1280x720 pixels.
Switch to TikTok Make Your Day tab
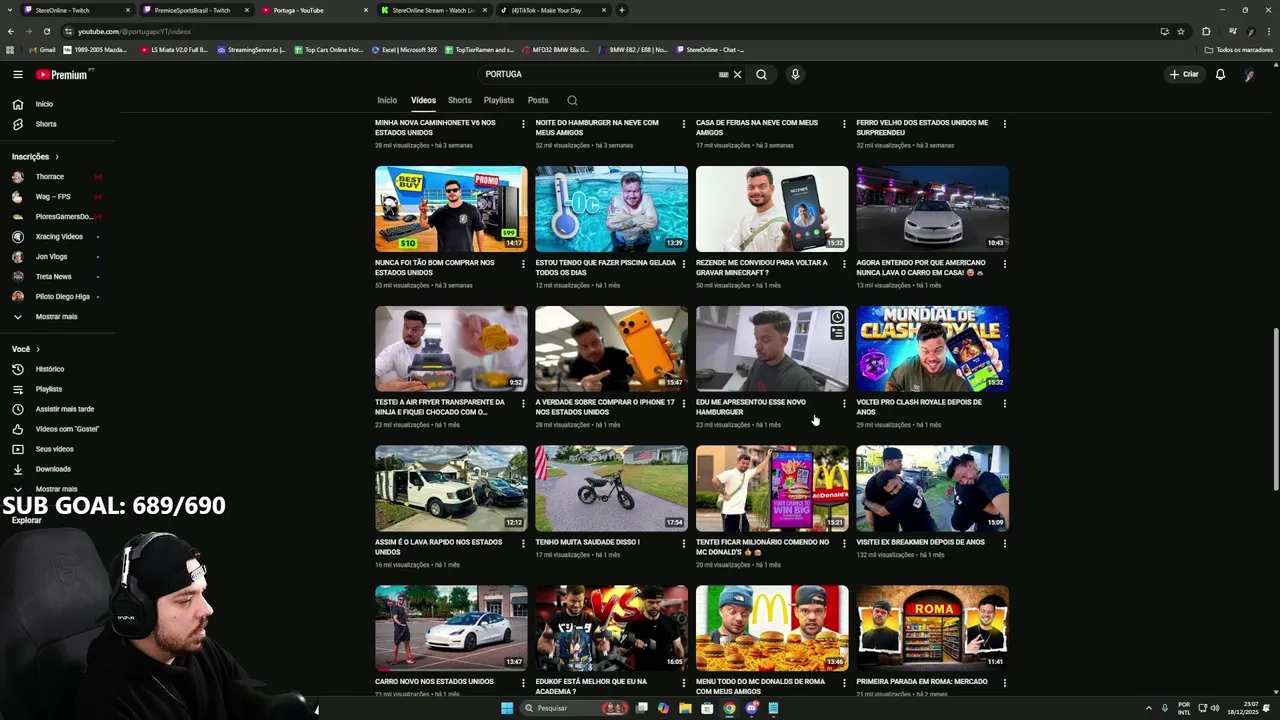tap(553, 10)
